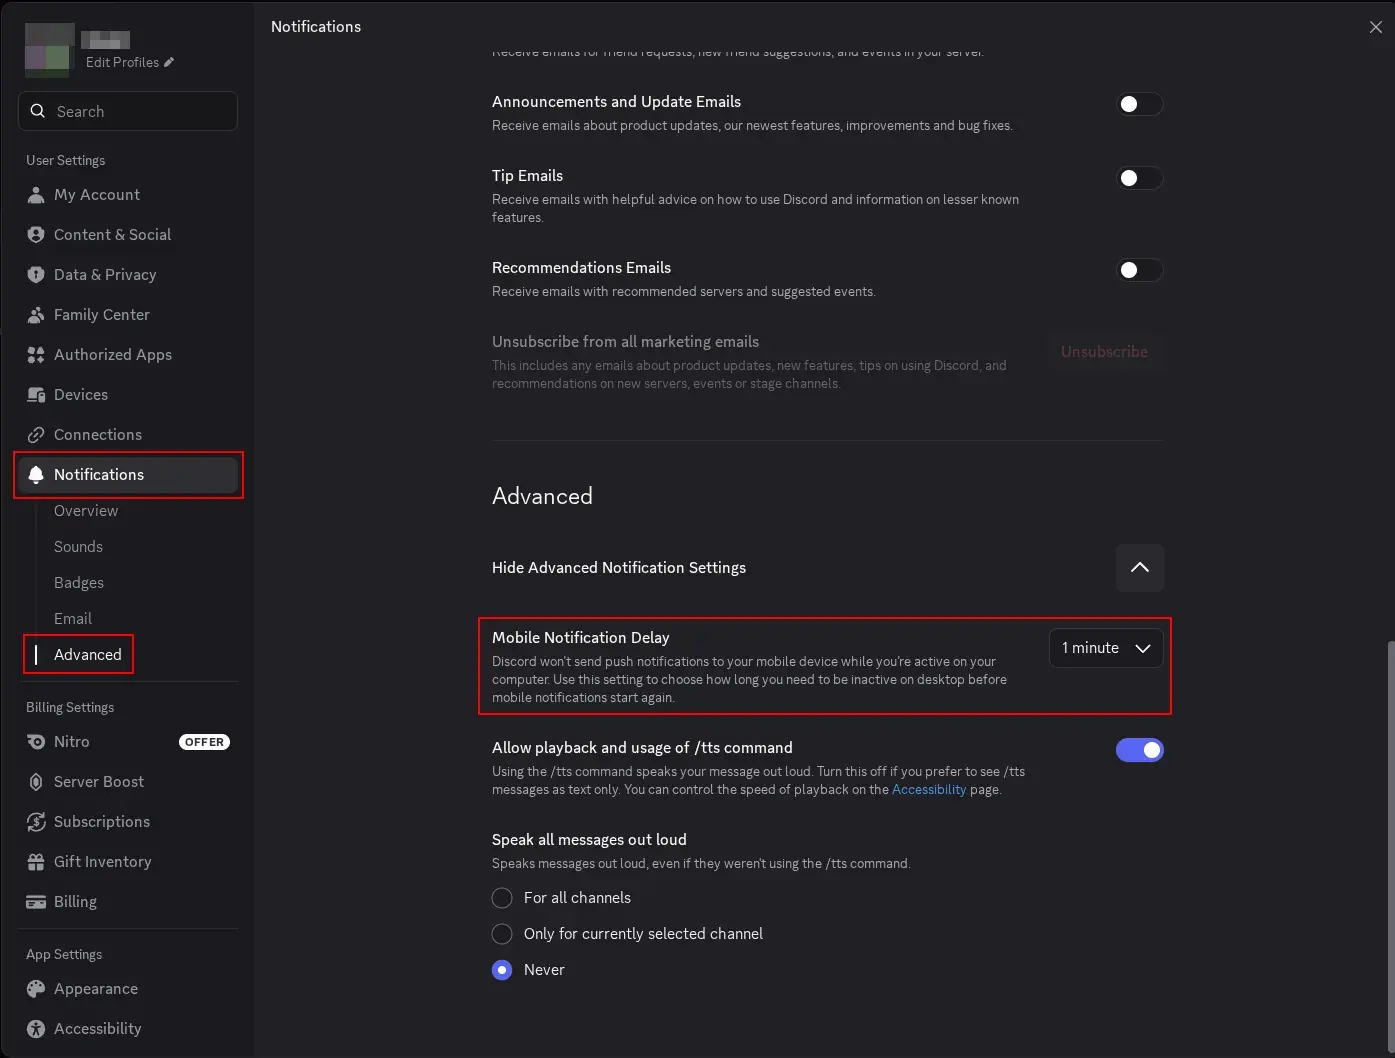This screenshot has width=1395, height=1058.
Task: Click the settings Search field
Action: click(x=128, y=111)
